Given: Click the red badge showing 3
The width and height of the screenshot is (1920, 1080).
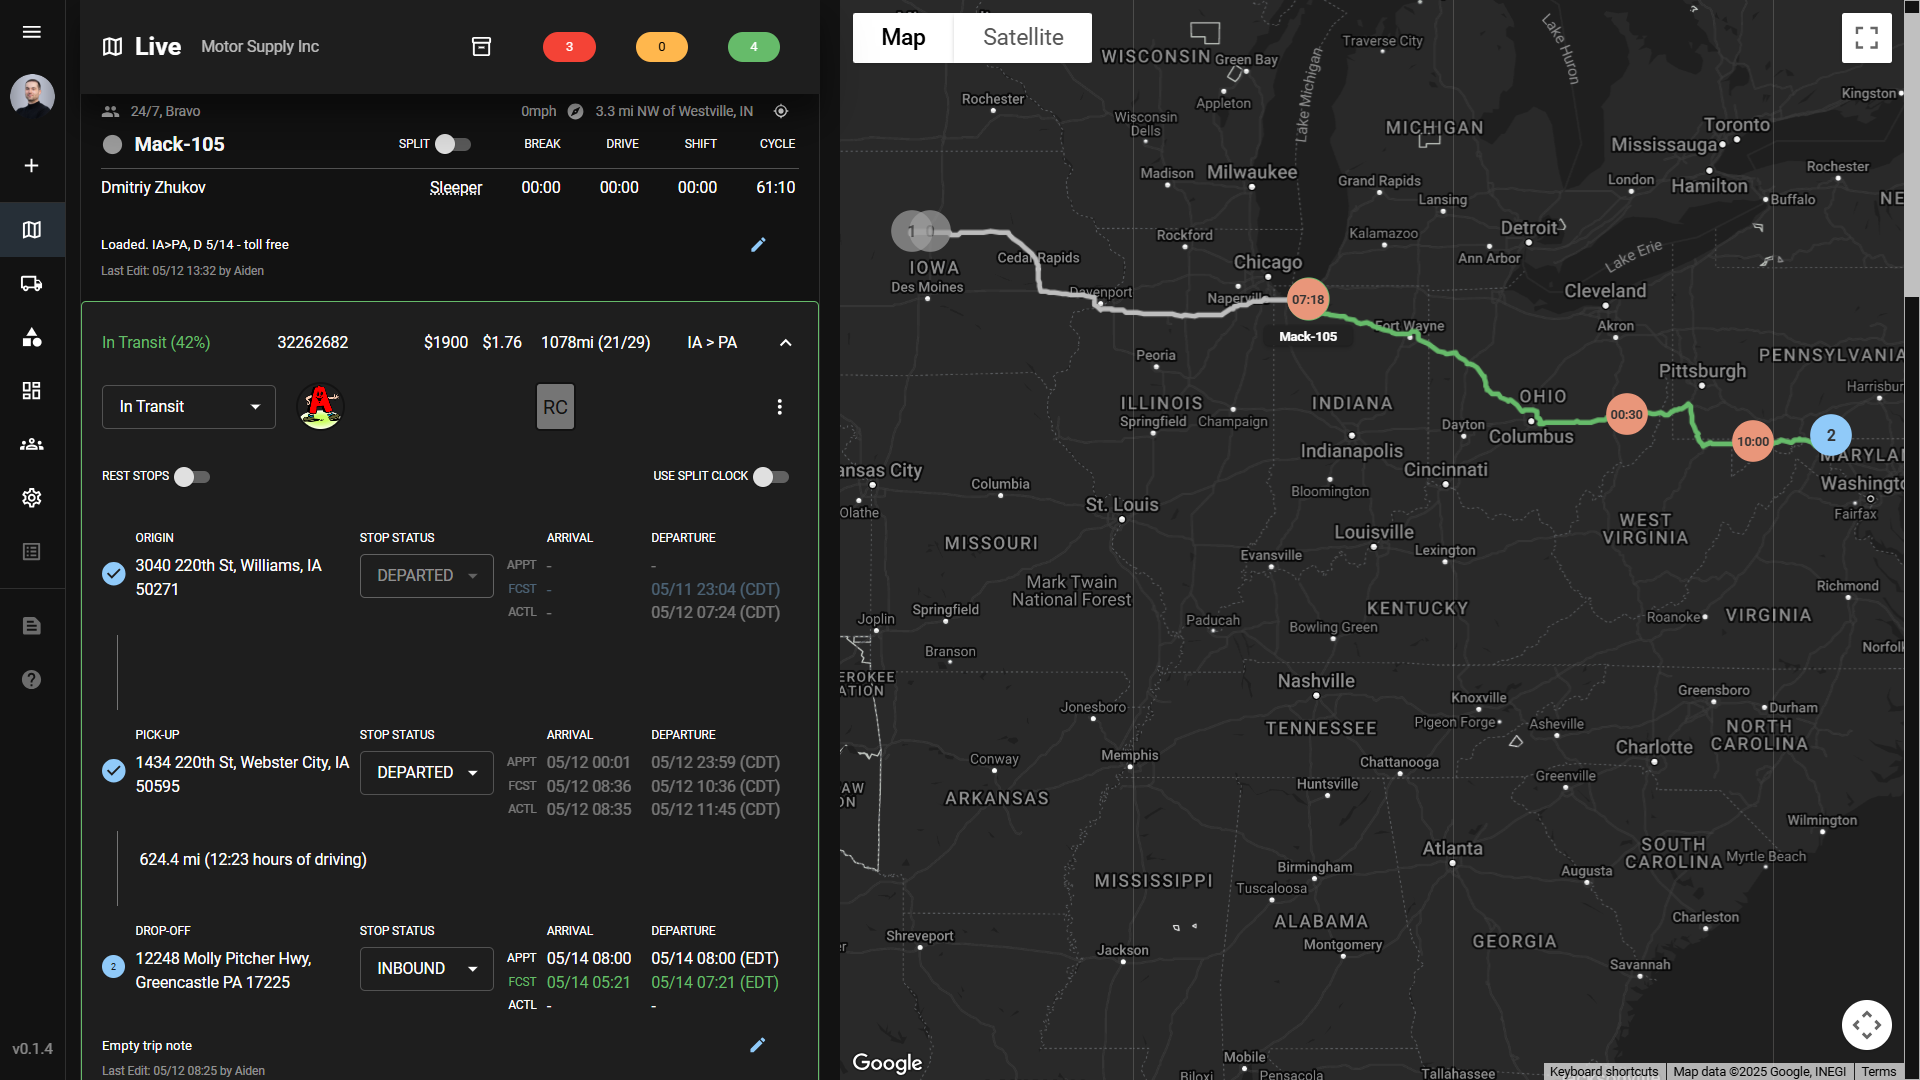Looking at the screenshot, I should click(569, 47).
